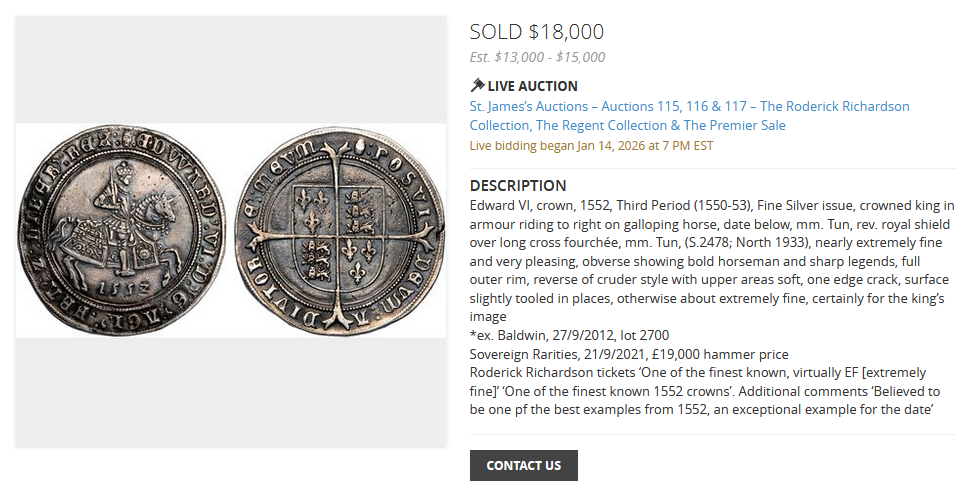Click the estimate $13,000 - $15,000 text

(x=537, y=57)
